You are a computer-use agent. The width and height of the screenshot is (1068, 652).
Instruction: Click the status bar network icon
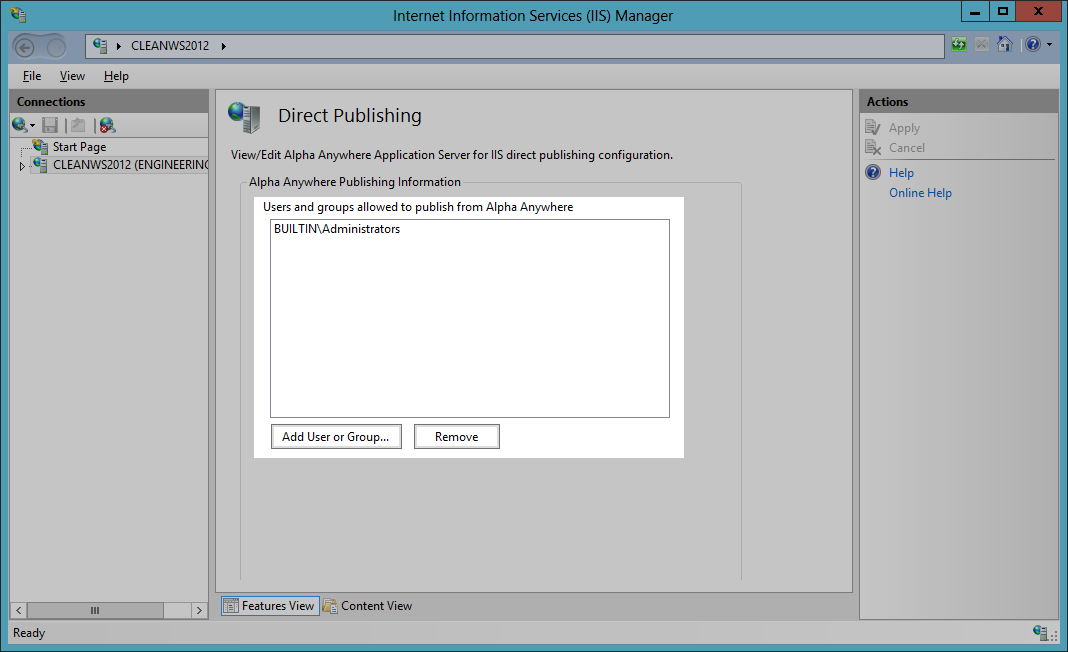coord(1041,633)
